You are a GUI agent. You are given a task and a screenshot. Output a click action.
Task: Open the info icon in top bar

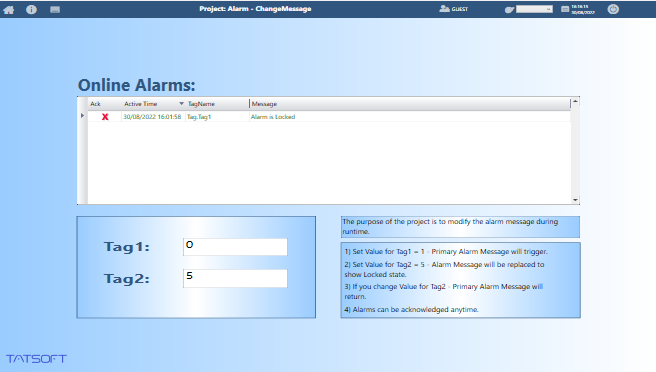tap(31, 9)
